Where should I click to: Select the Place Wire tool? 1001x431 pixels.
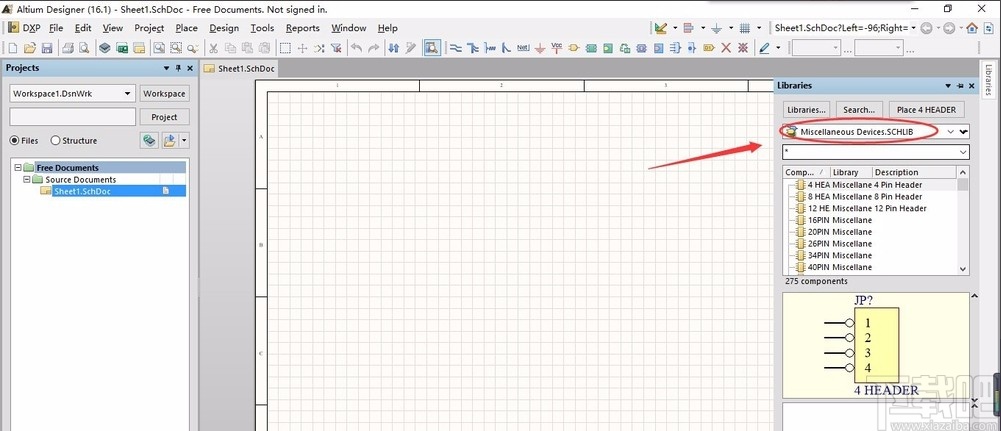455,48
